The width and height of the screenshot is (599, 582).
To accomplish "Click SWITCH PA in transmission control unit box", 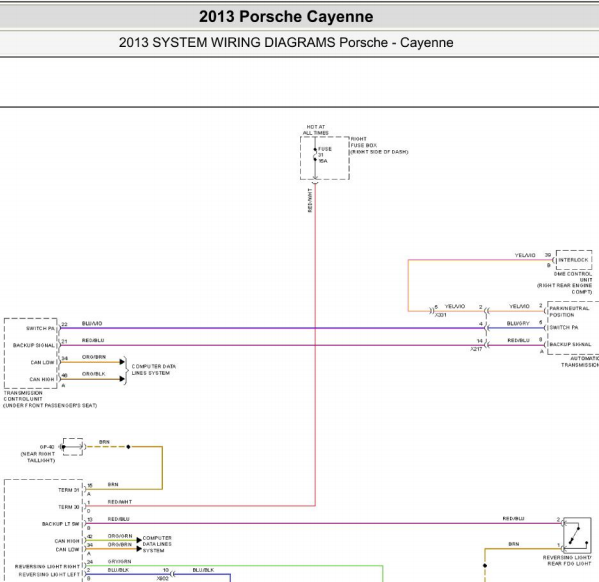I will tap(40, 328).
